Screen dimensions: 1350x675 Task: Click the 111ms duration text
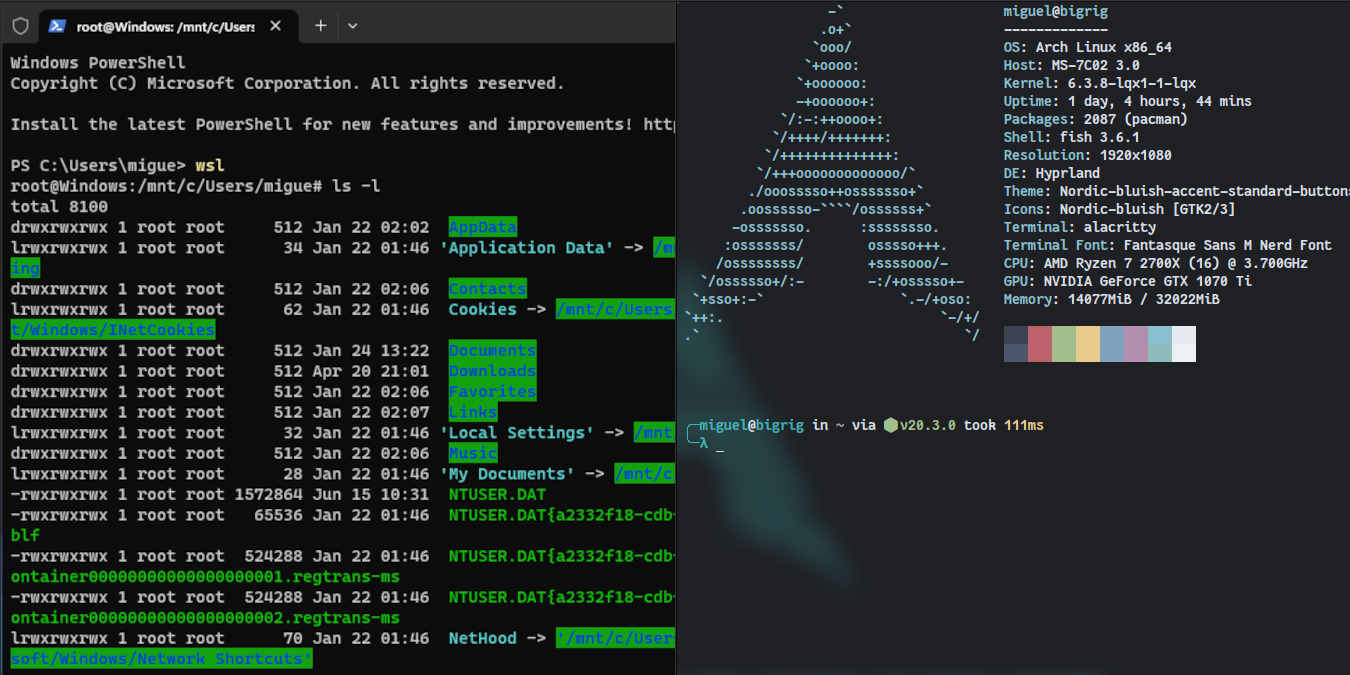[1024, 425]
